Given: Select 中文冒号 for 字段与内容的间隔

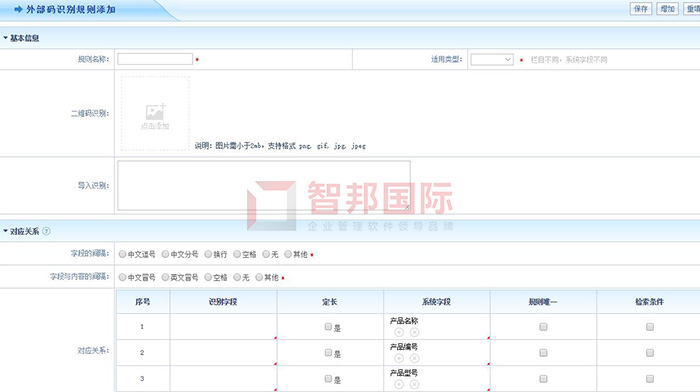Looking at the screenshot, I should pyautogui.click(x=122, y=277).
